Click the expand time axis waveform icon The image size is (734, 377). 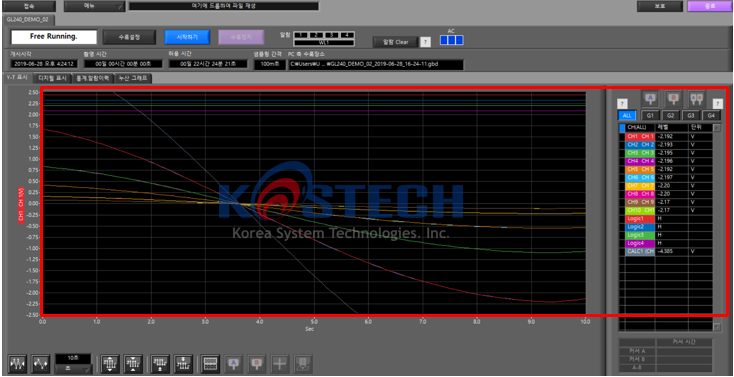pyautogui.click(x=41, y=364)
